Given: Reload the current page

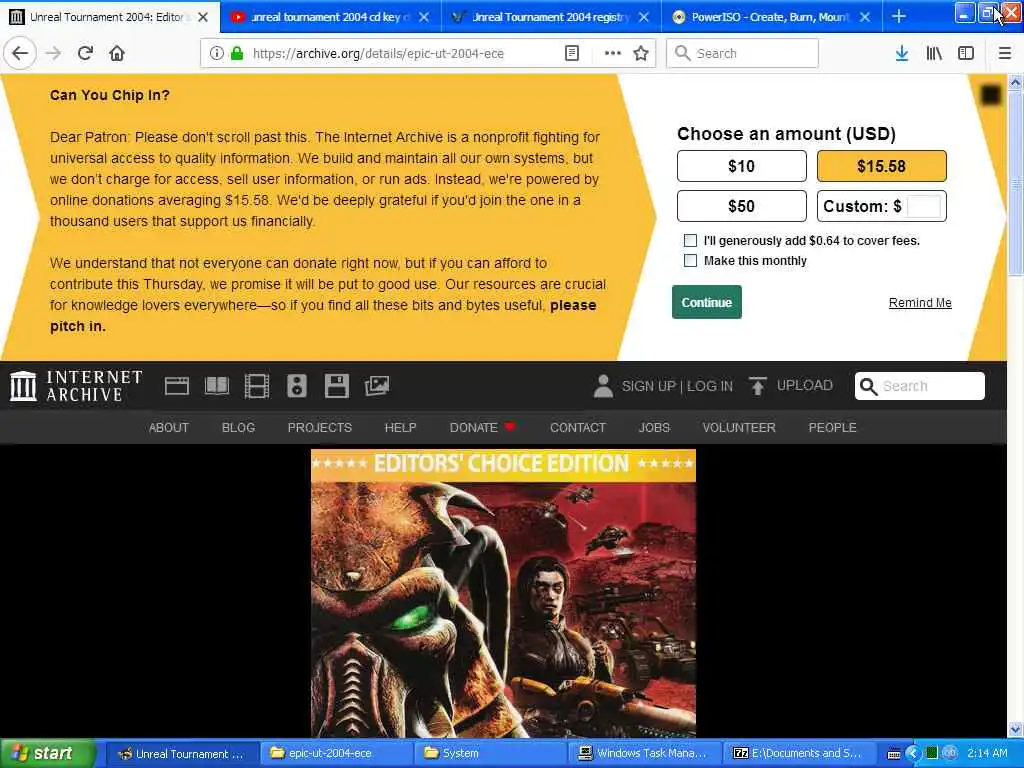Looking at the screenshot, I should click(85, 53).
